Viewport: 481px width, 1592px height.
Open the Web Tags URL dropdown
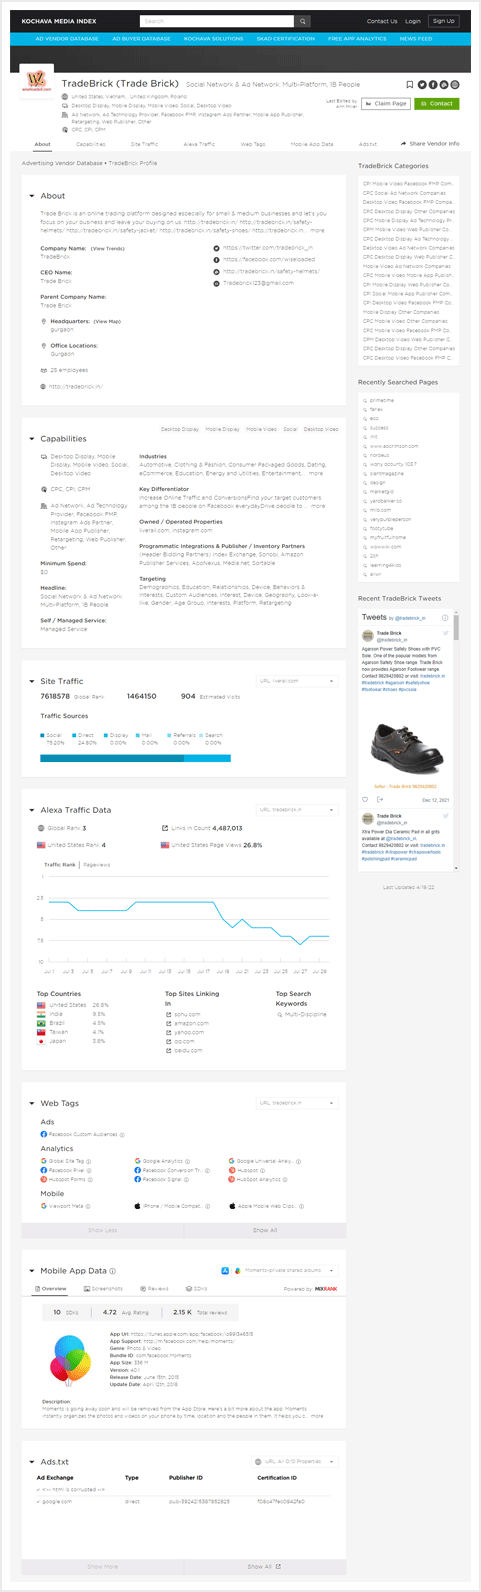pyautogui.click(x=296, y=1103)
